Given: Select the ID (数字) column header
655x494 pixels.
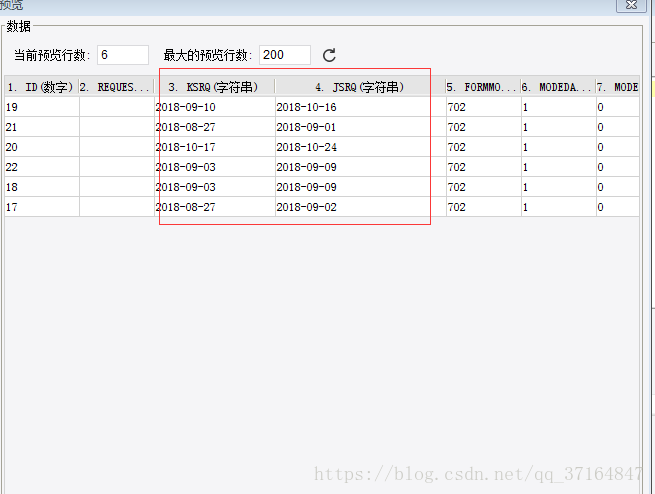Looking at the screenshot, I should 42,87.
